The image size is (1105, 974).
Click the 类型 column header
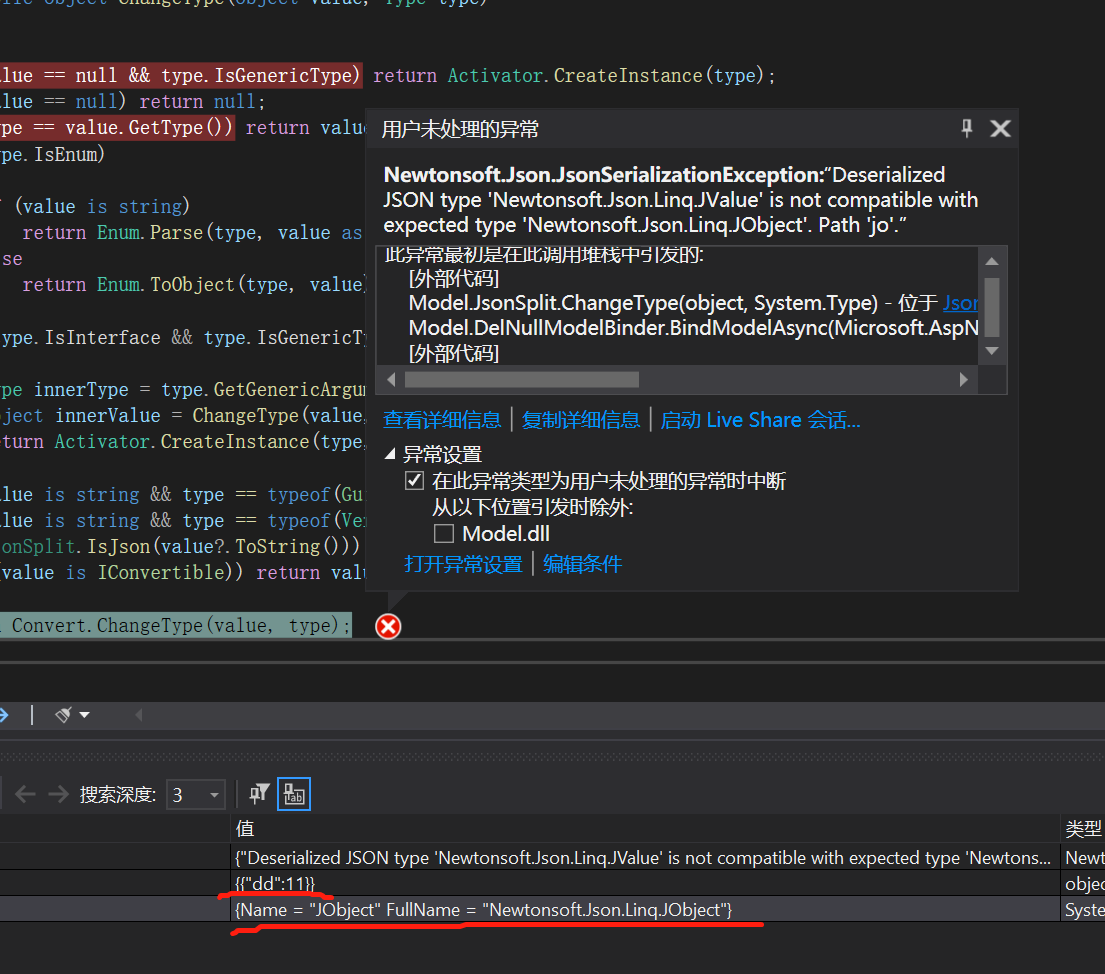tap(1083, 828)
